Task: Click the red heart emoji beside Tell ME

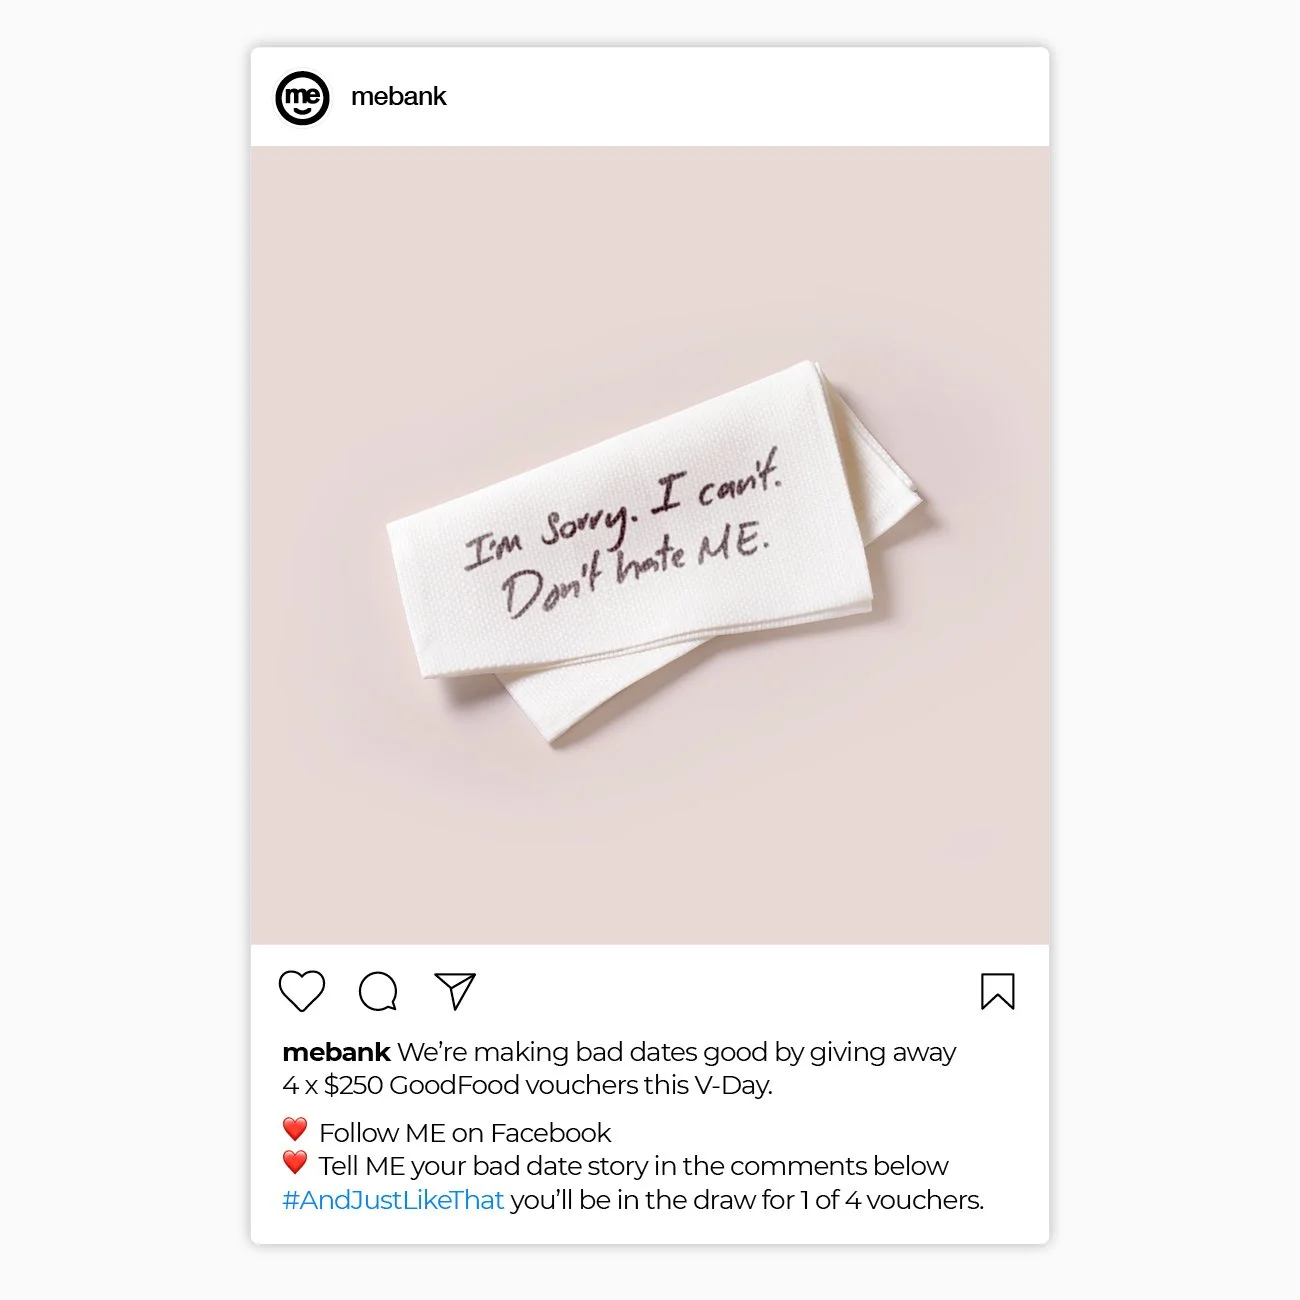Action: (294, 1163)
